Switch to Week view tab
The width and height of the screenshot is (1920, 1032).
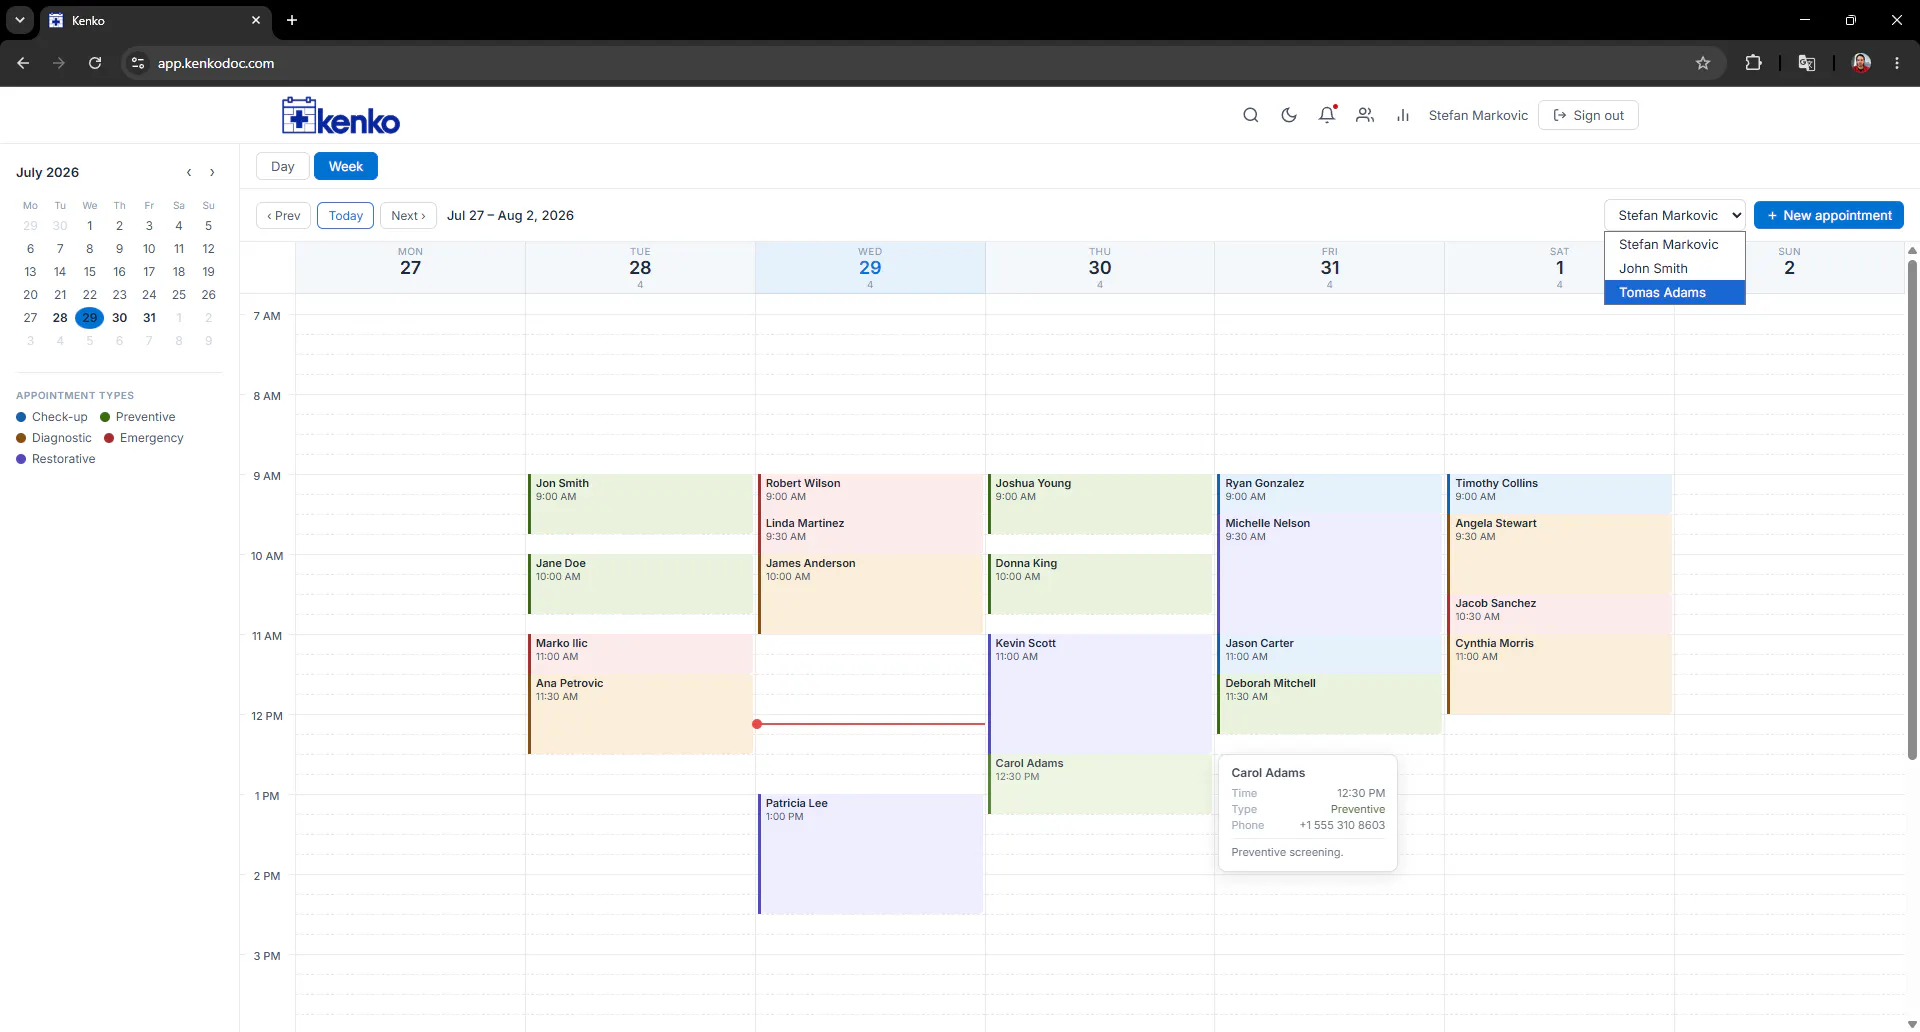click(x=346, y=166)
